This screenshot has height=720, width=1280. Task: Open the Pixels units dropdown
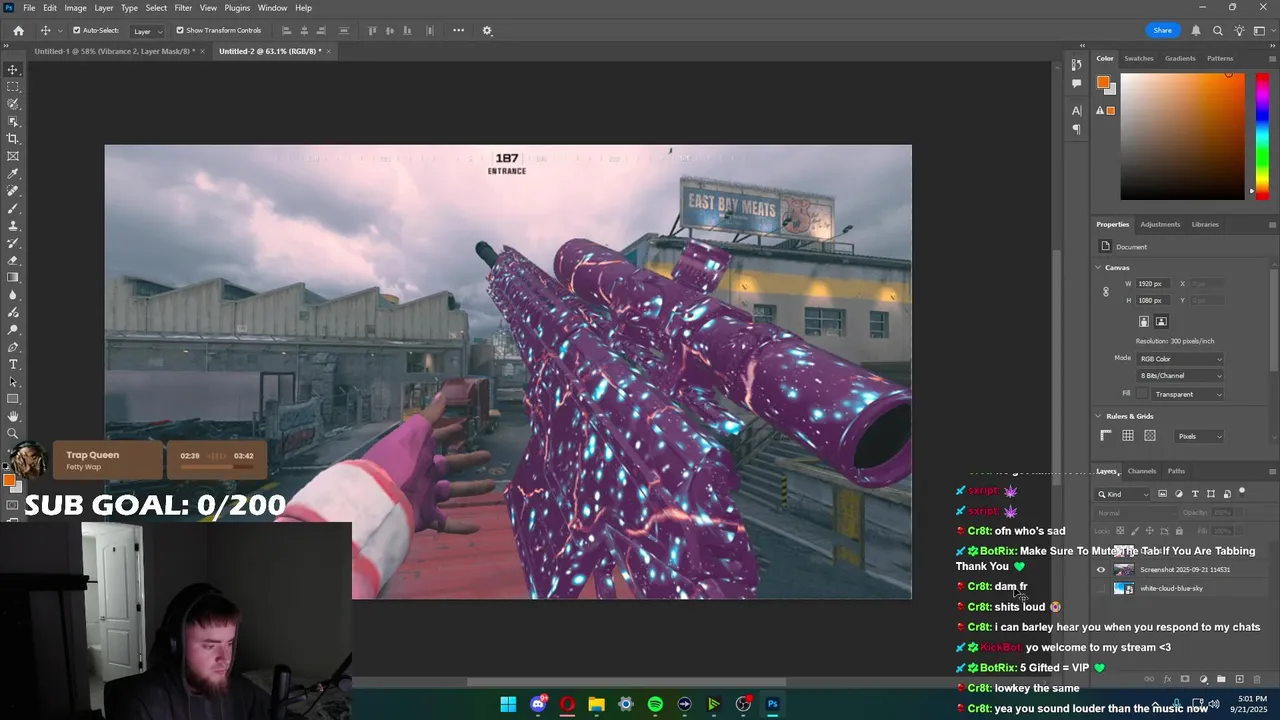(x=1199, y=436)
